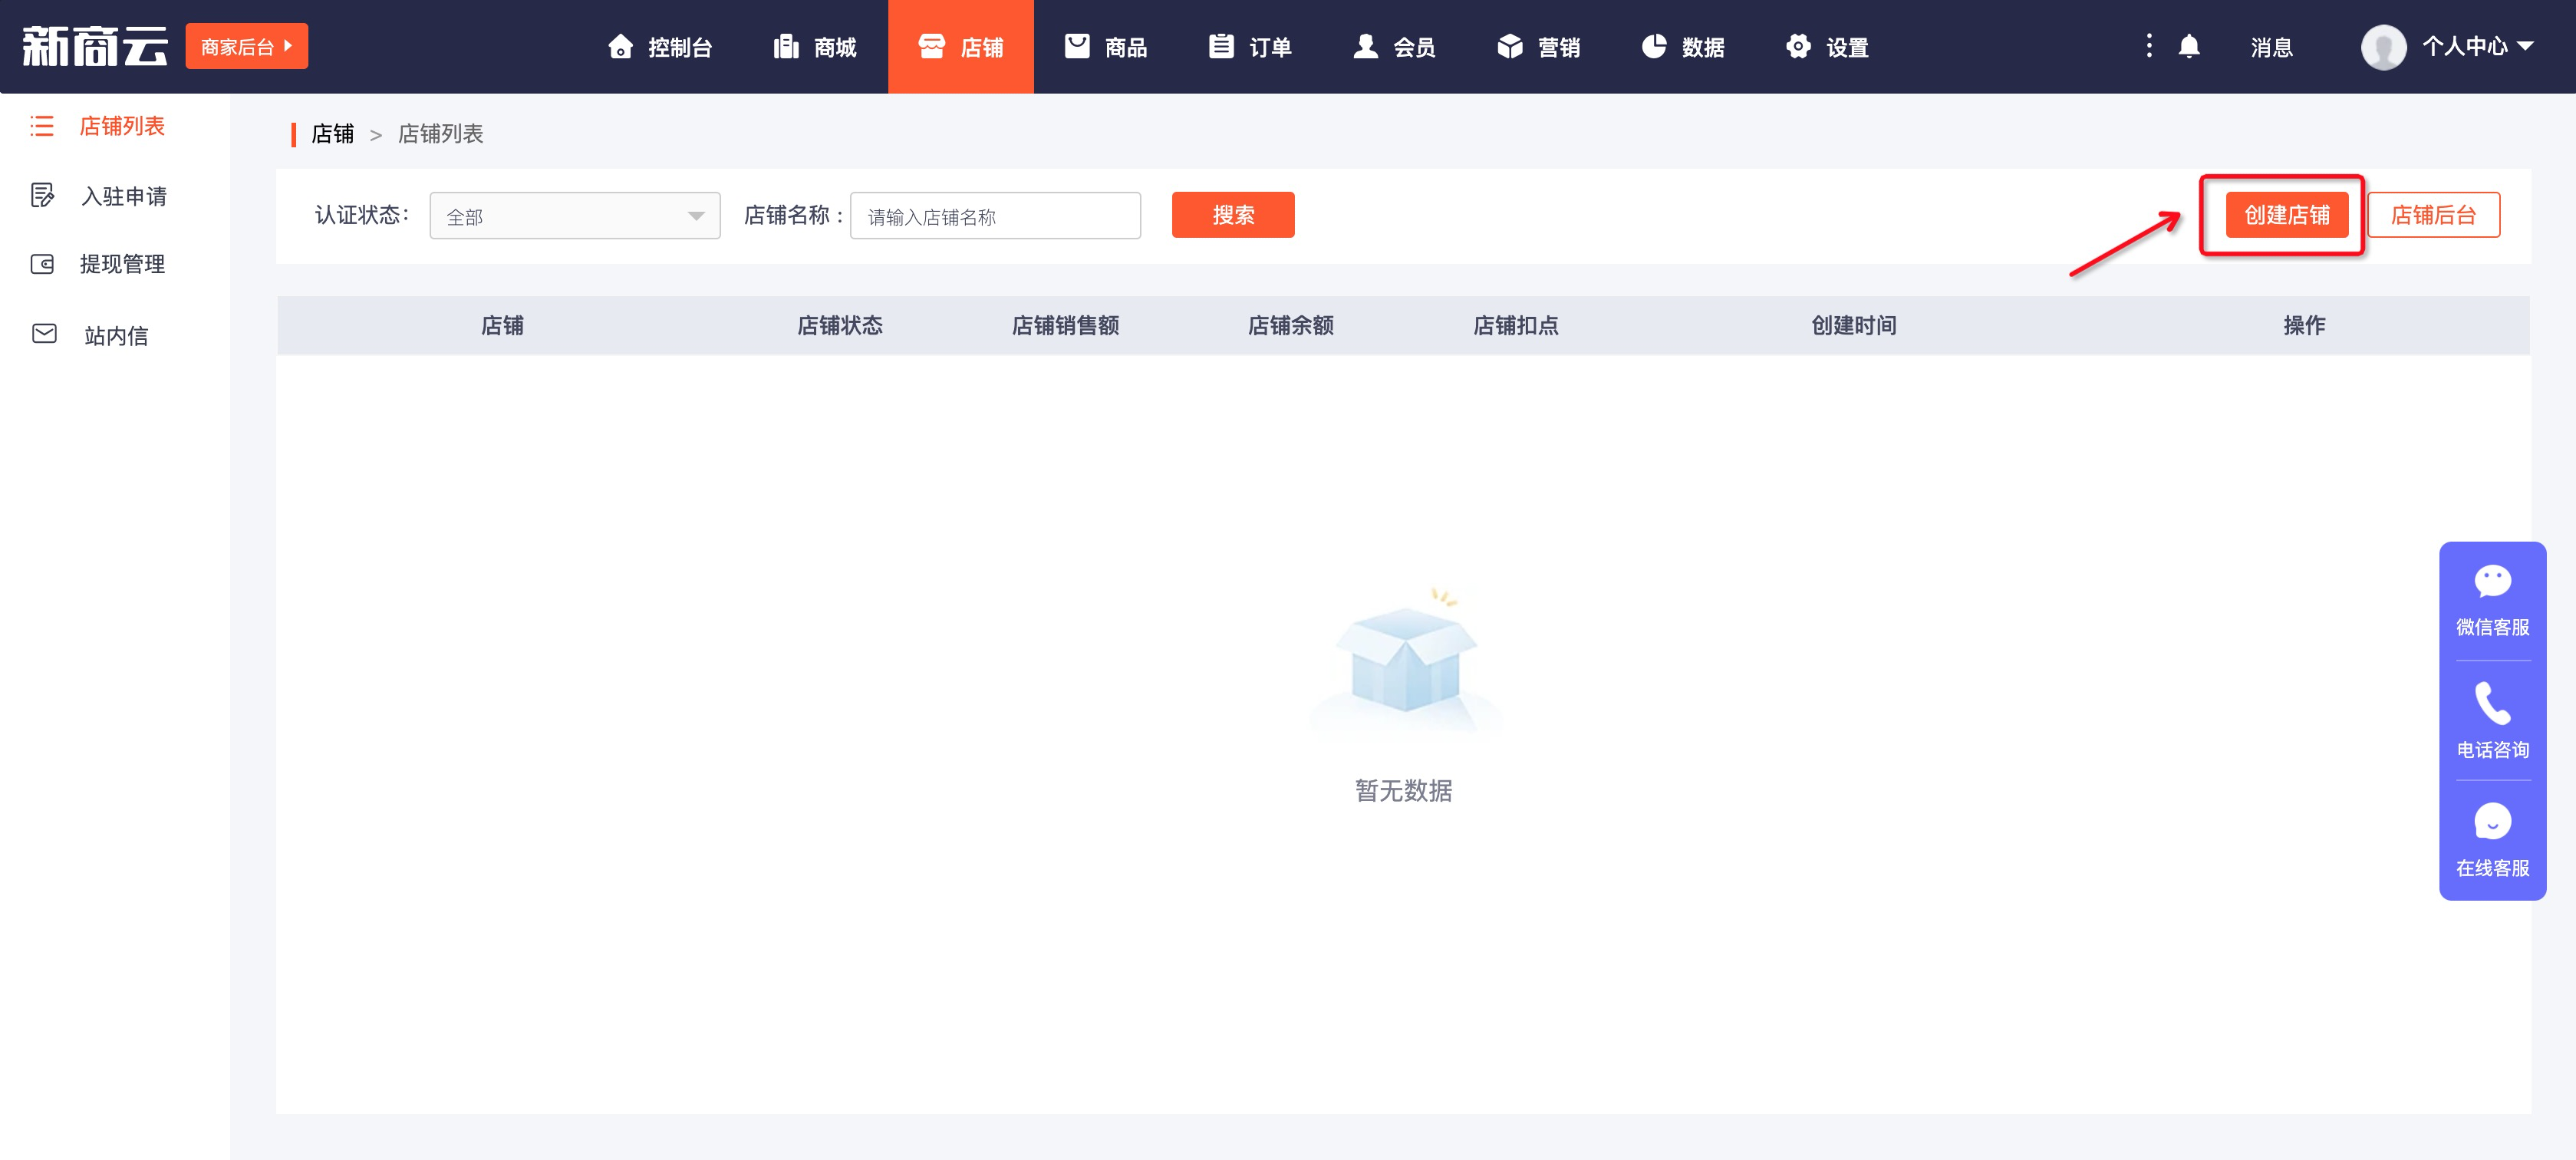Open 提现管理 wallet sidebar item
This screenshot has width=2576, height=1160.
click(x=122, y=264)
